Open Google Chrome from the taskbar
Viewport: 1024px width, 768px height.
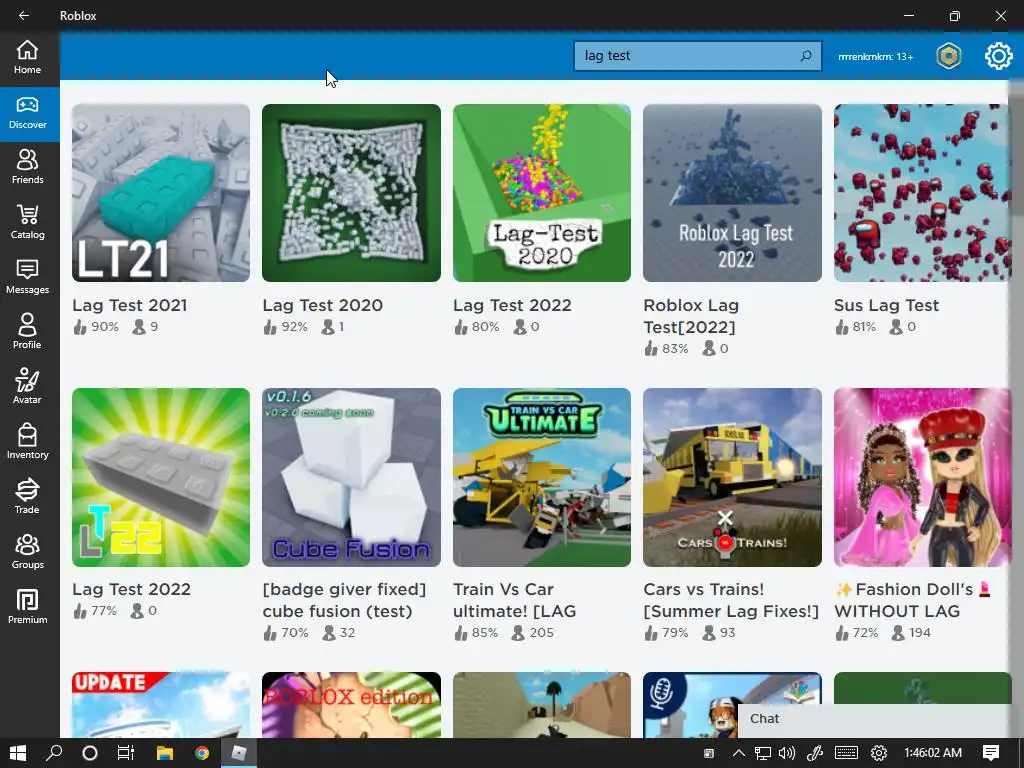[x=202, y=753]
